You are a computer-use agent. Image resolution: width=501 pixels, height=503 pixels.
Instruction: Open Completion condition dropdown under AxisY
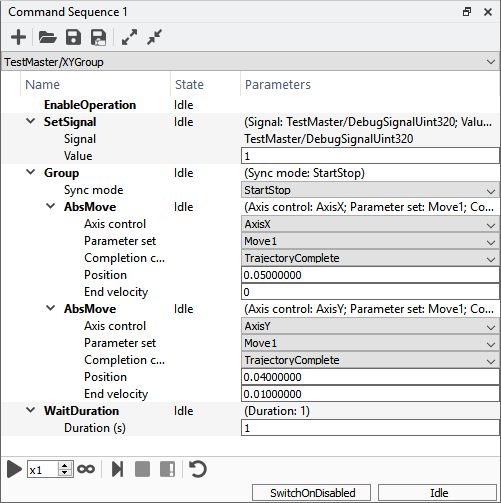370,360
